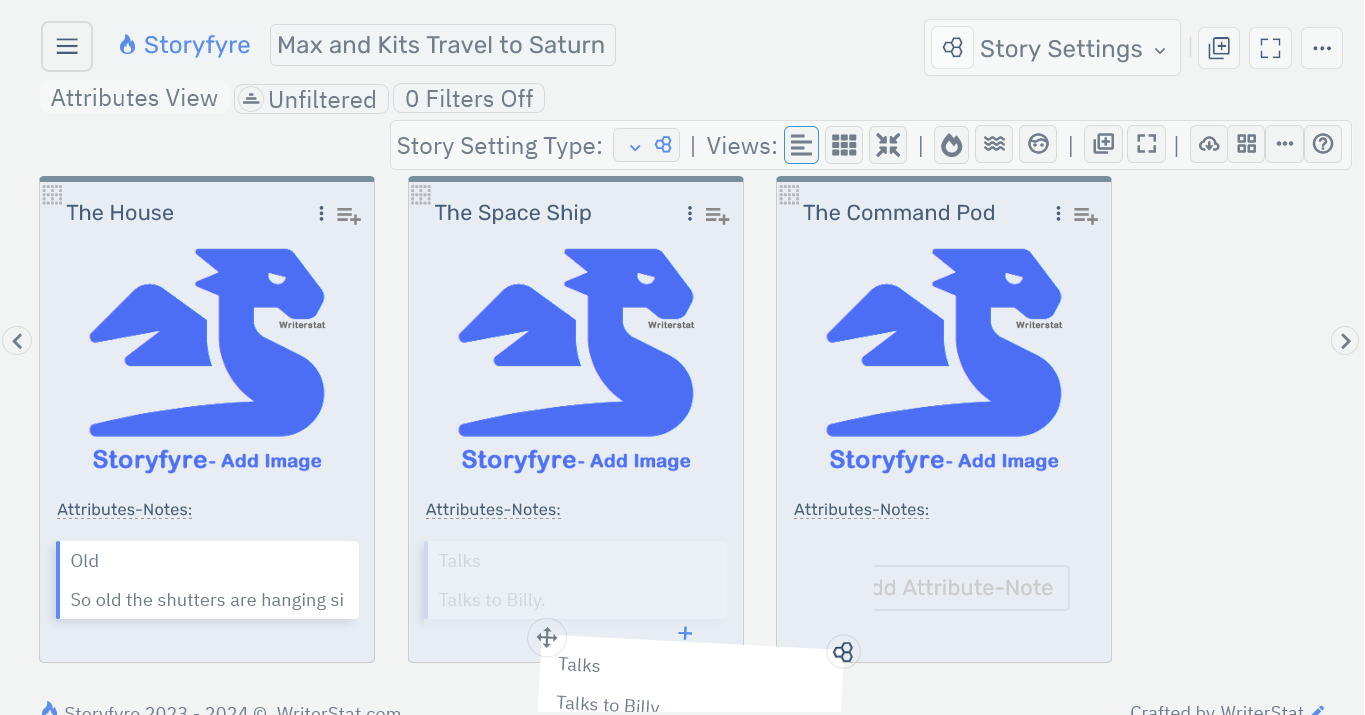Toggle 0 Filters Off

point(468,98)
